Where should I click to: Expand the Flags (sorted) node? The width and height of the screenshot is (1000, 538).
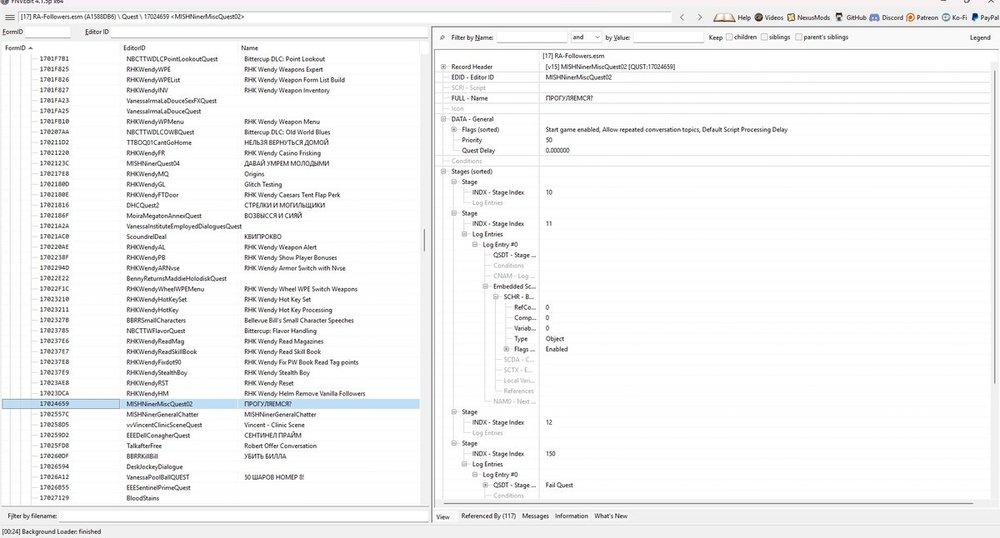point(454,129)
